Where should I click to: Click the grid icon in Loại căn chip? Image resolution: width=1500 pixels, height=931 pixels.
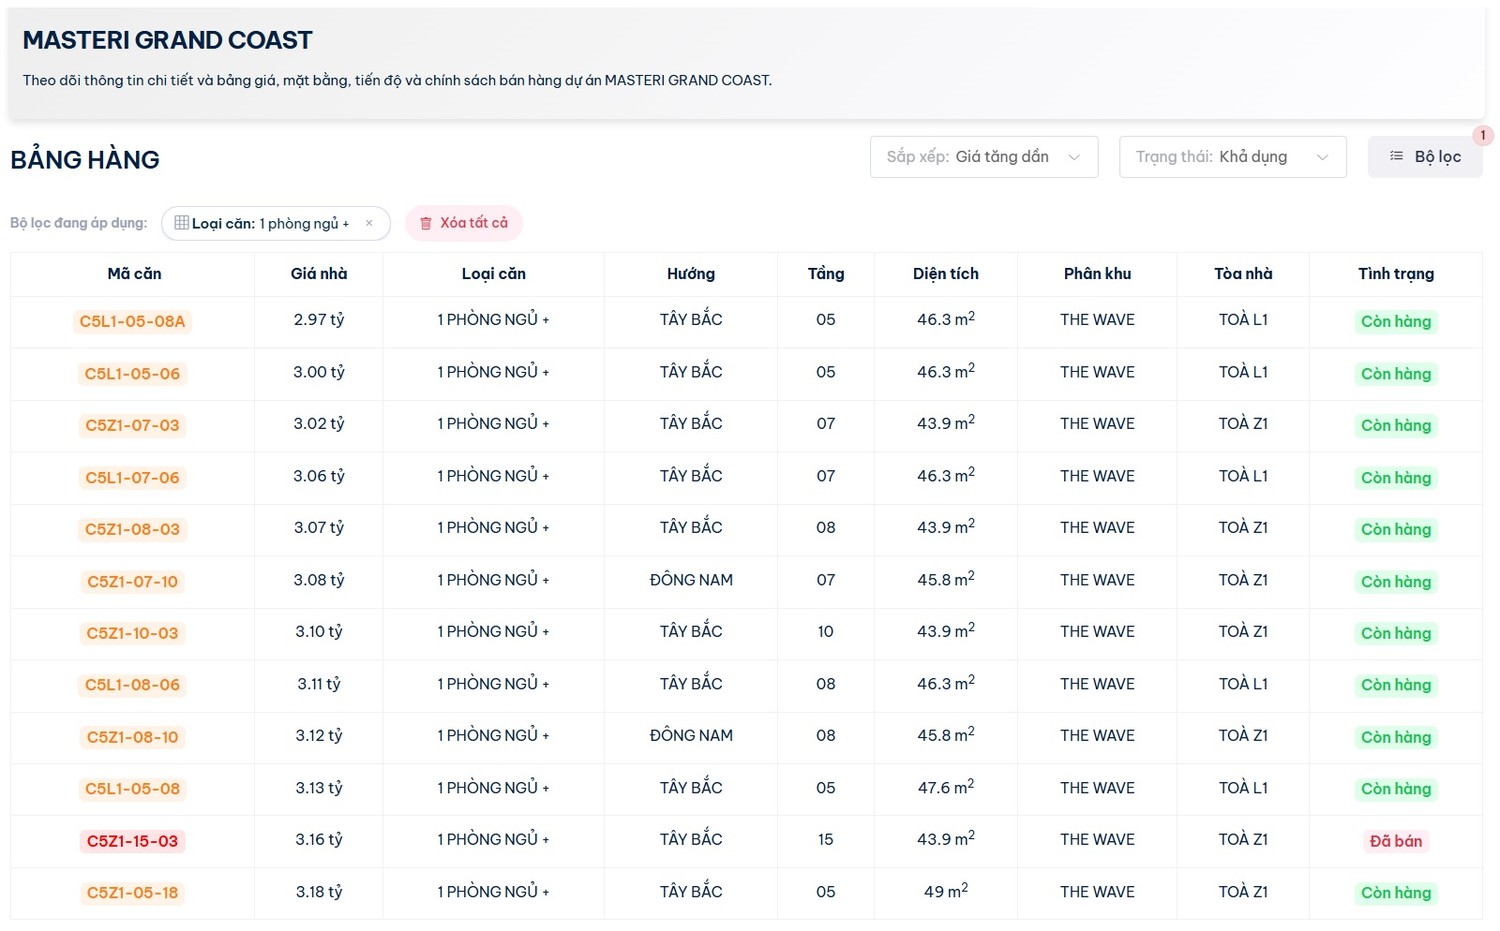click(181, 223)
